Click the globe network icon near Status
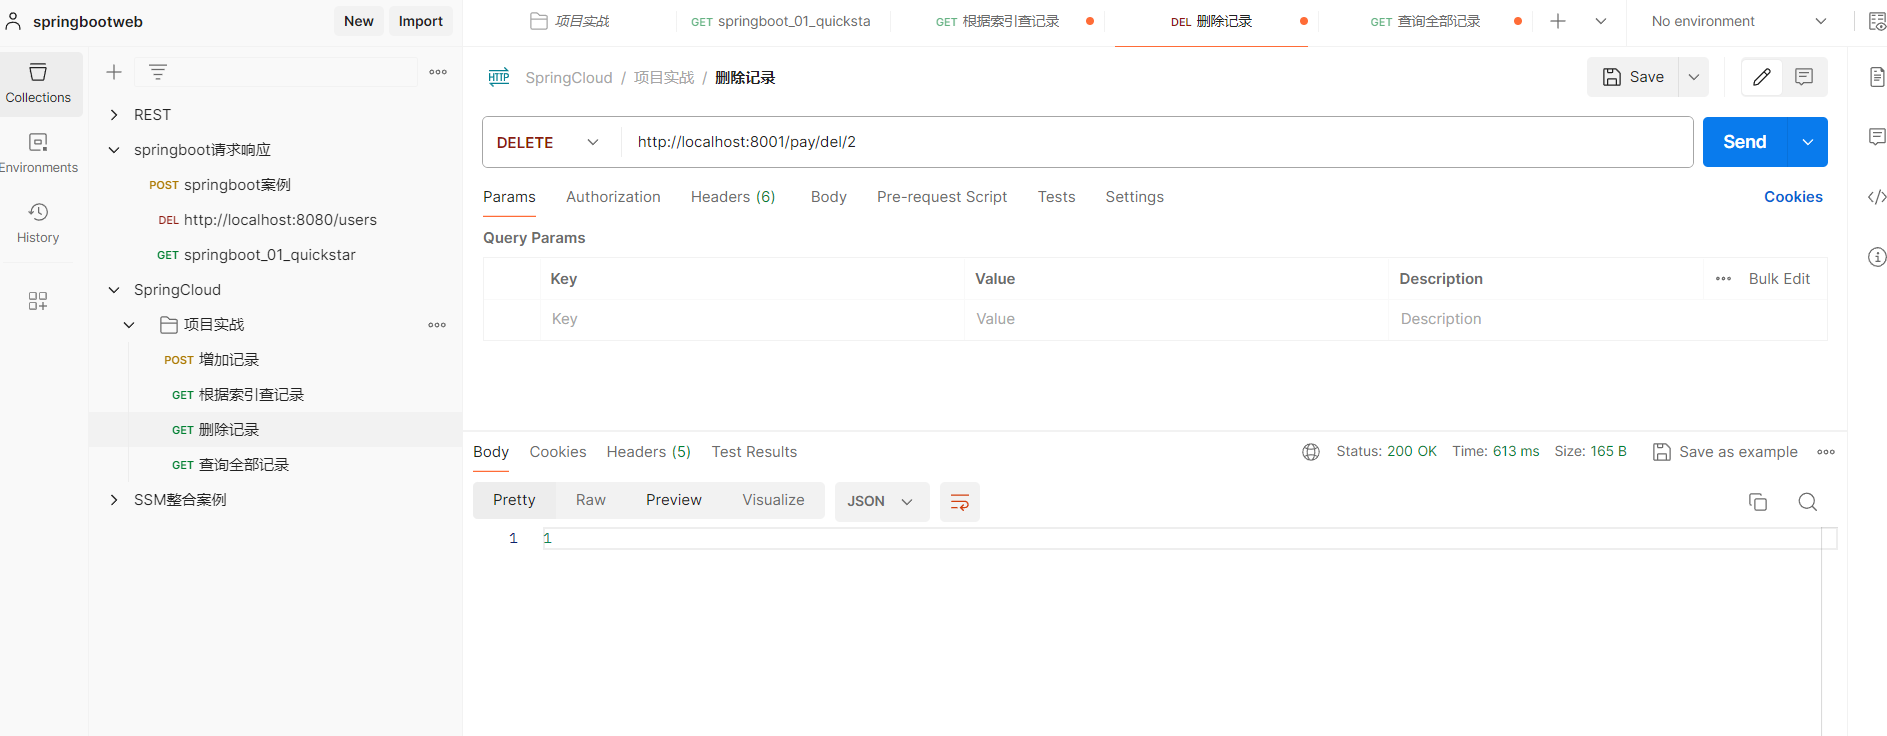 (x=1311, y=452)
